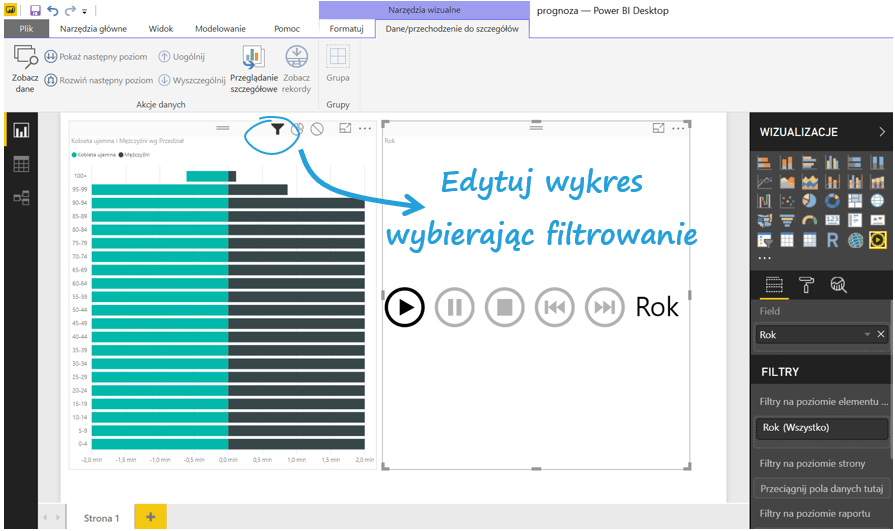Open the Model relationships view icon
This screenshot has height=531, width=895.
point(21,198)
